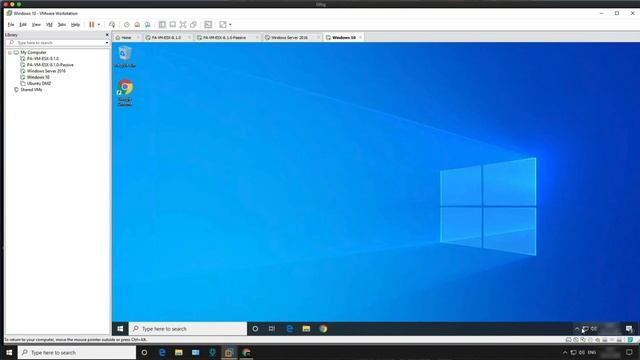Open Task View in guest taskbar
The image size is (640, 360).
[272, 329]
